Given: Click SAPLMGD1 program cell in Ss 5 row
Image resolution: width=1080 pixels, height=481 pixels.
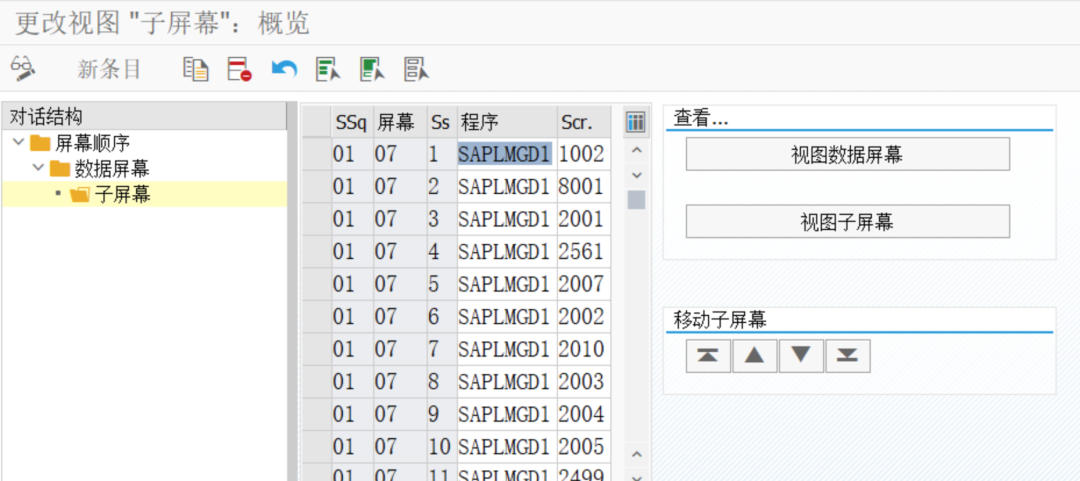Looking at the screenshot, I should tap(507, 284).
